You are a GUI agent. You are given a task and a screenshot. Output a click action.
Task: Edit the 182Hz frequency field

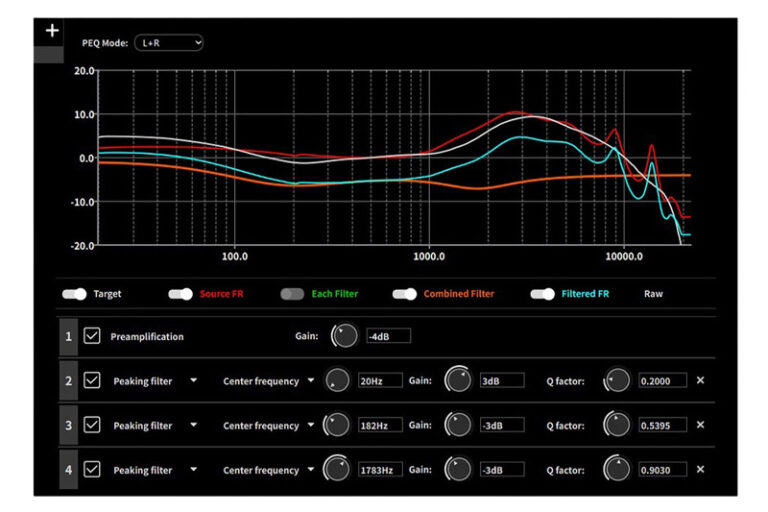[x=380, y=425]
